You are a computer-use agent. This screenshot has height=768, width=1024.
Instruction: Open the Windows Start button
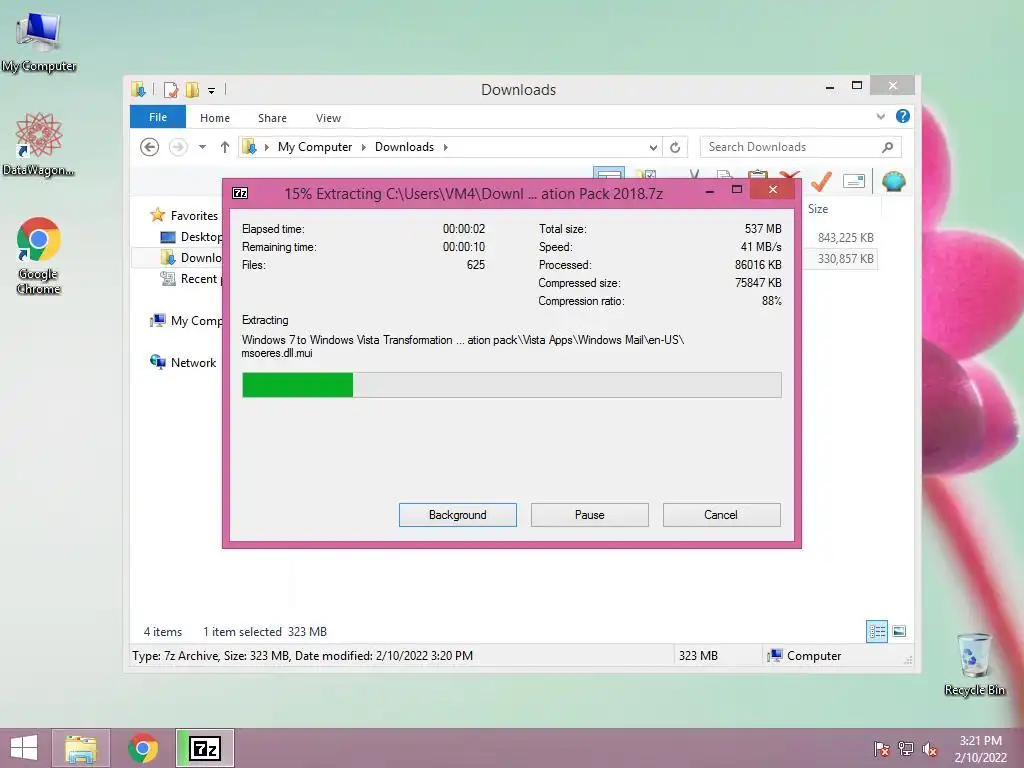[24, 748]
